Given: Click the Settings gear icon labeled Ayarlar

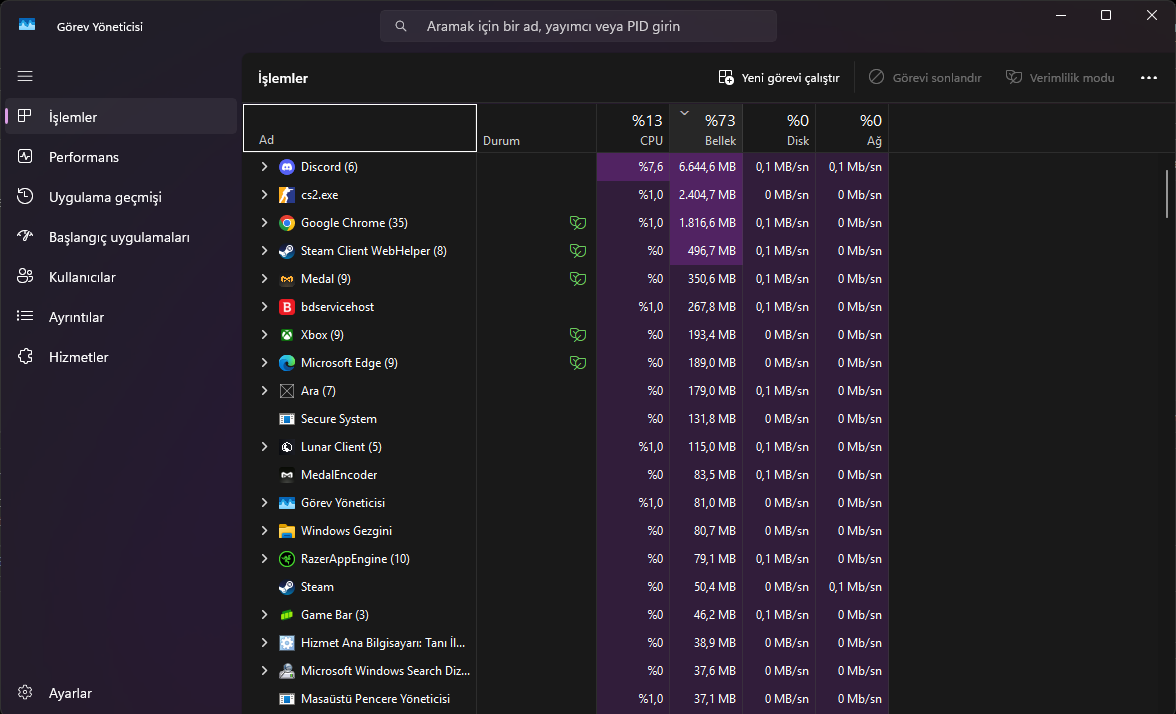Looking at the screenshot, I should click(26, 693).
